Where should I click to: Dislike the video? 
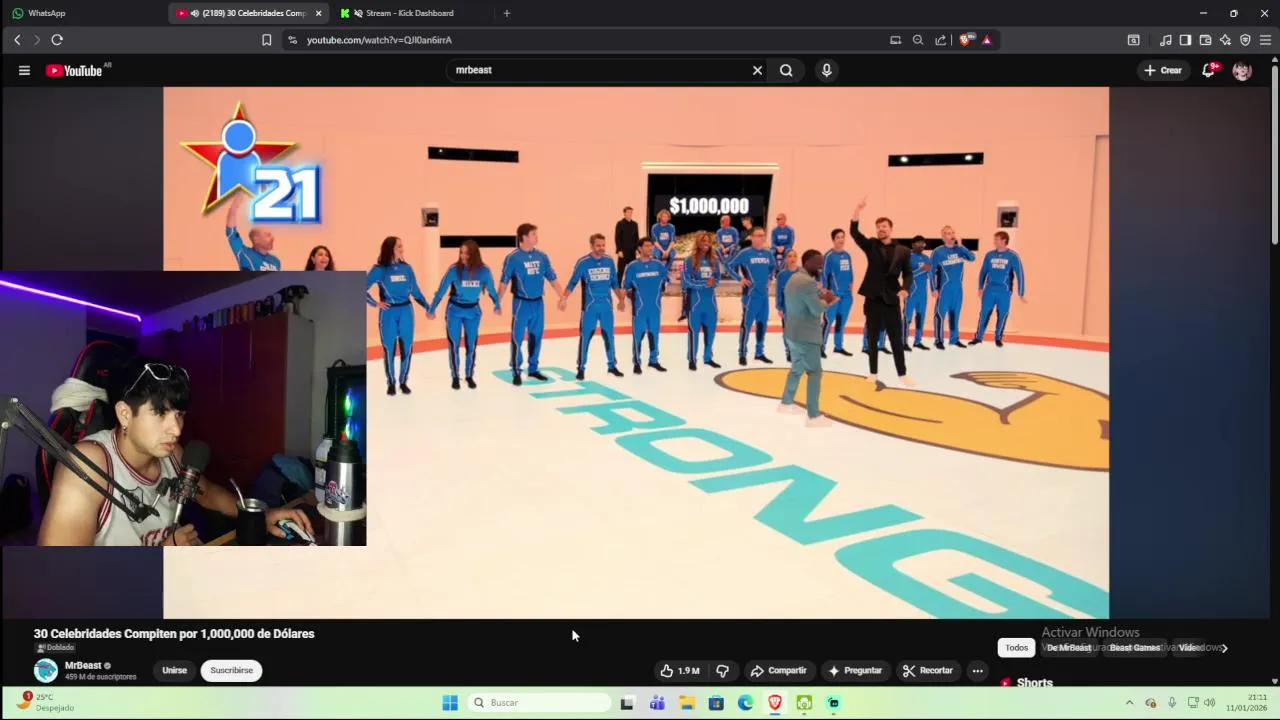(723, 670)
